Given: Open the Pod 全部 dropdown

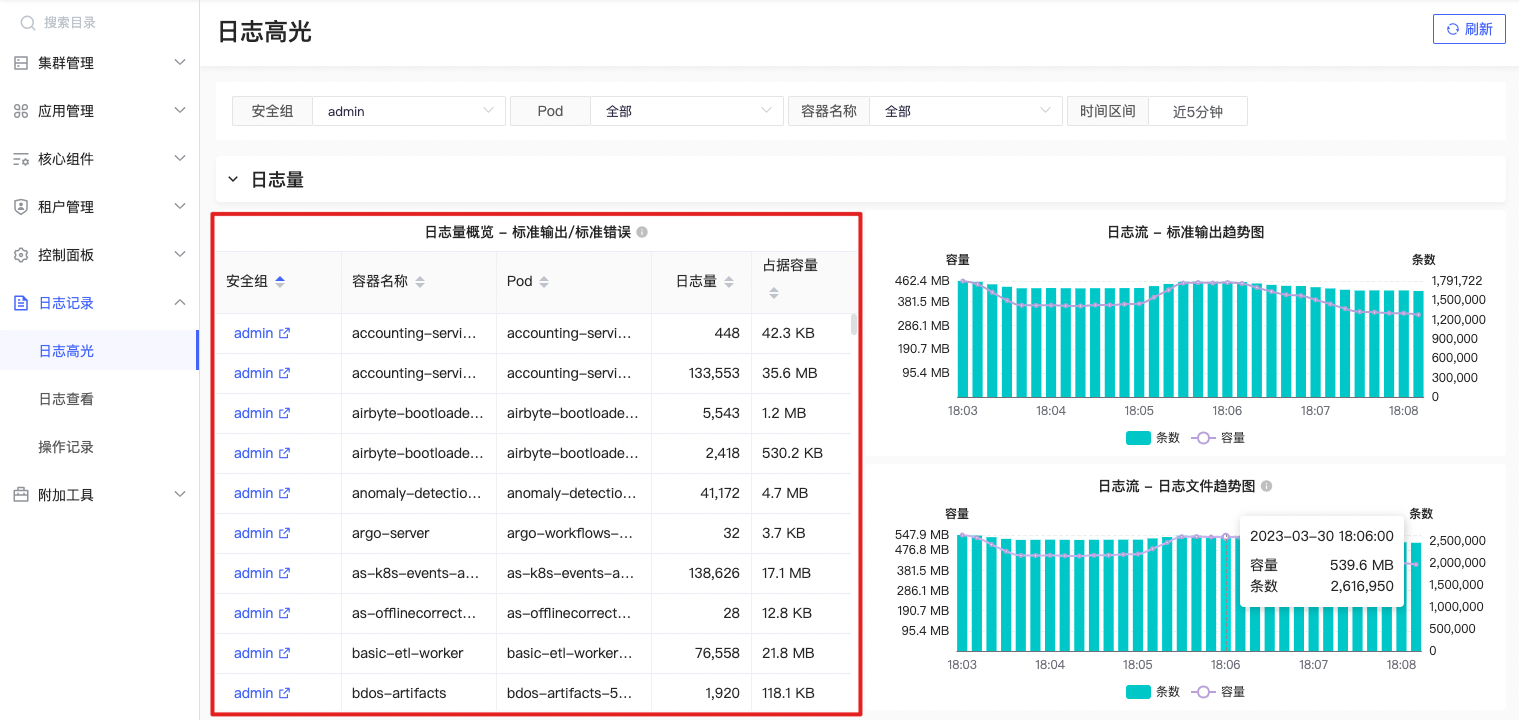Looking at the screenshot, I should coord(687,111).
